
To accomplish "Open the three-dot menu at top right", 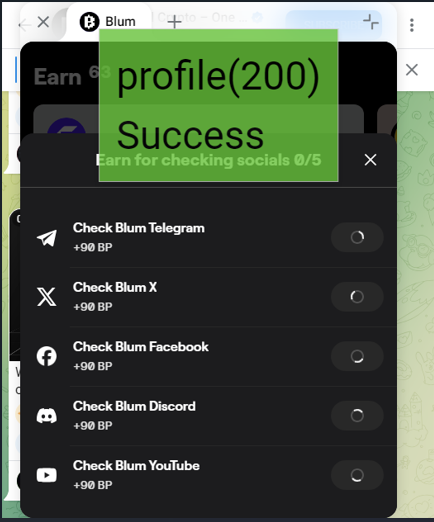I will 412,25.
